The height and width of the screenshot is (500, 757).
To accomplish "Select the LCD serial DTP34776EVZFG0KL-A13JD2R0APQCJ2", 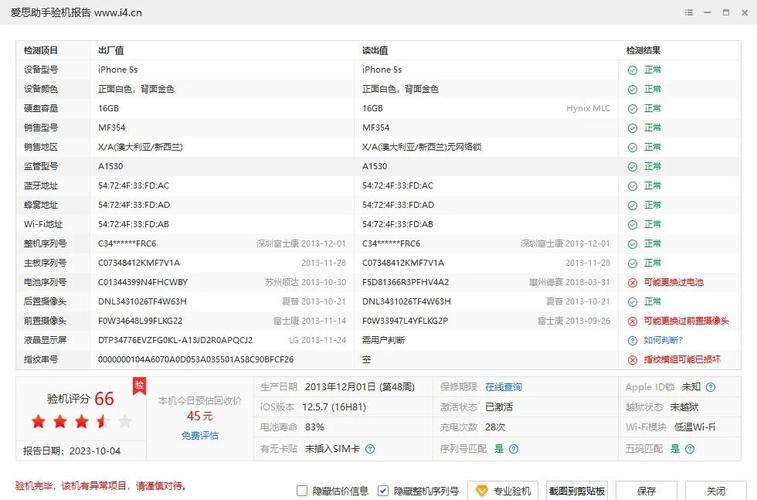I will [x=175, y=340].
